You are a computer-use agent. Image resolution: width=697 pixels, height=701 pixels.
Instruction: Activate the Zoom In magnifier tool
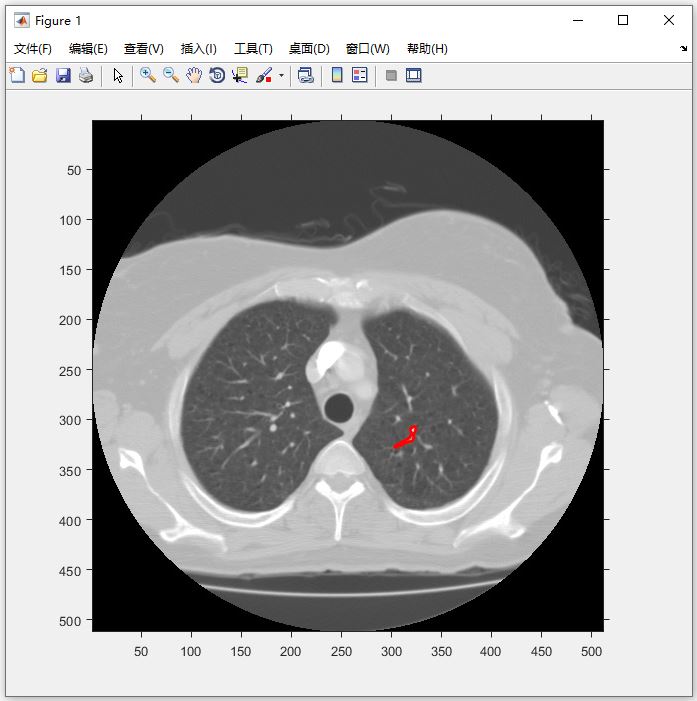click(148, 75)
